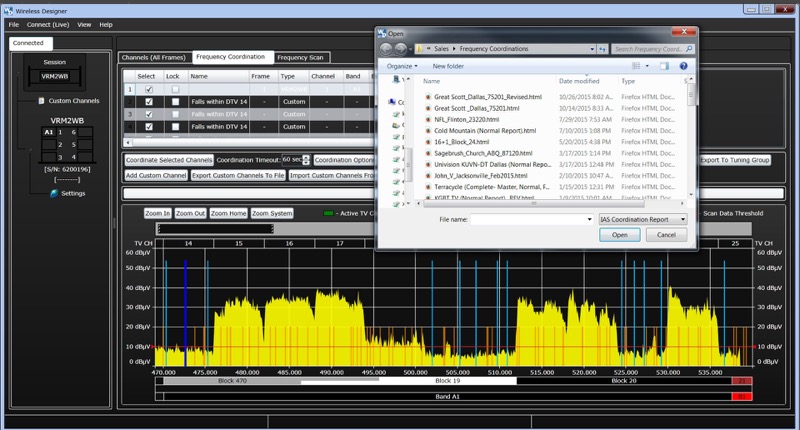Uncheck the Select checkbox in row 2

pyautogui.click(x=149, y=102)
